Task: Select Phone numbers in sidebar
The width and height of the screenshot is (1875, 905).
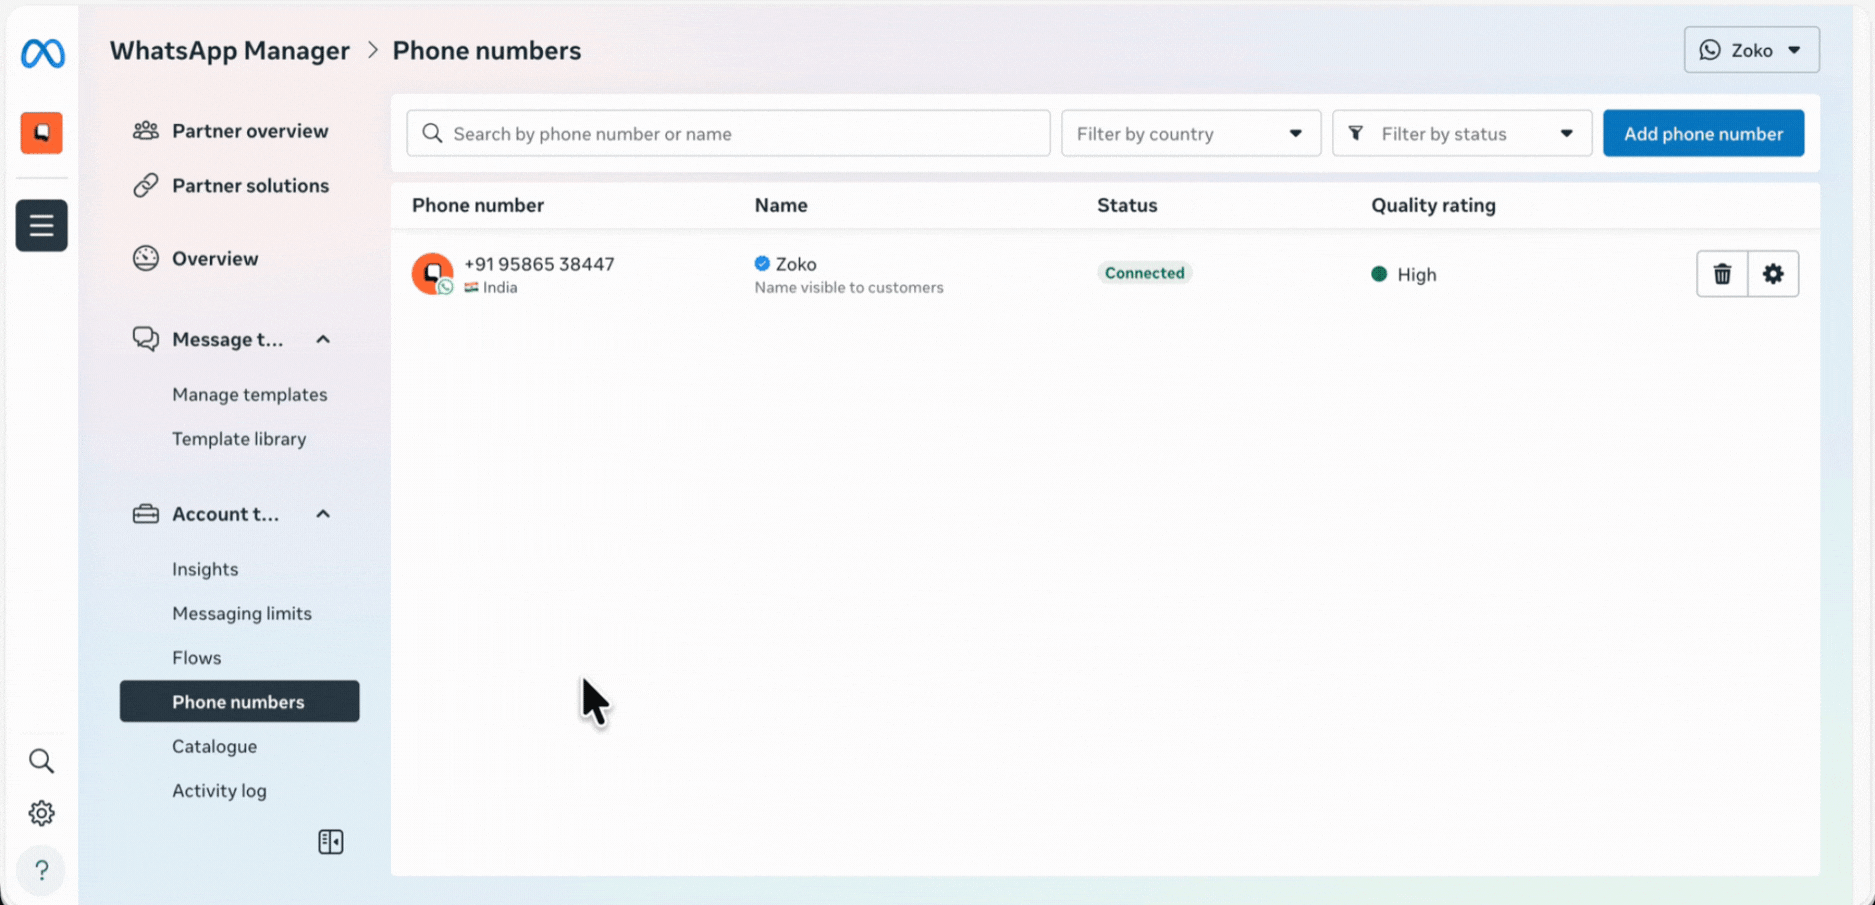Action: click(239, 701)
